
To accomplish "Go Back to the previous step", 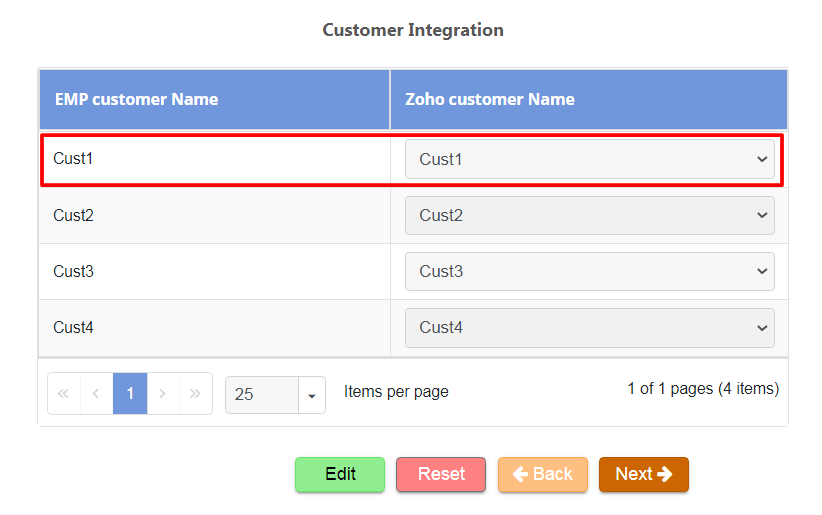I will click(x=543, y=474).
